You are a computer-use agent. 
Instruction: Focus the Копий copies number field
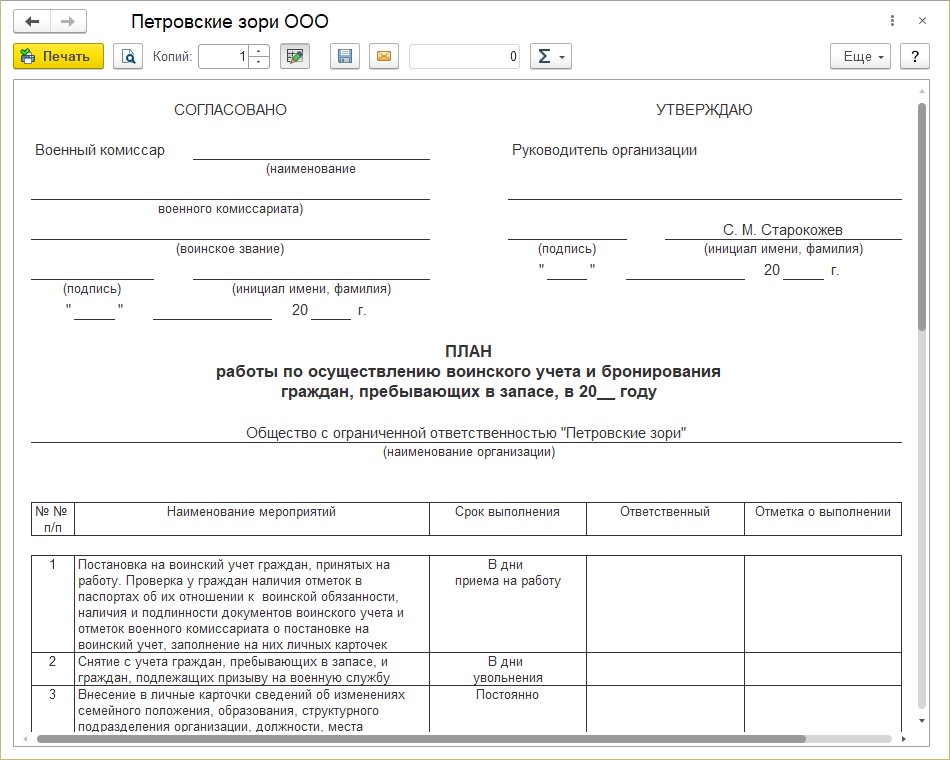223,56
